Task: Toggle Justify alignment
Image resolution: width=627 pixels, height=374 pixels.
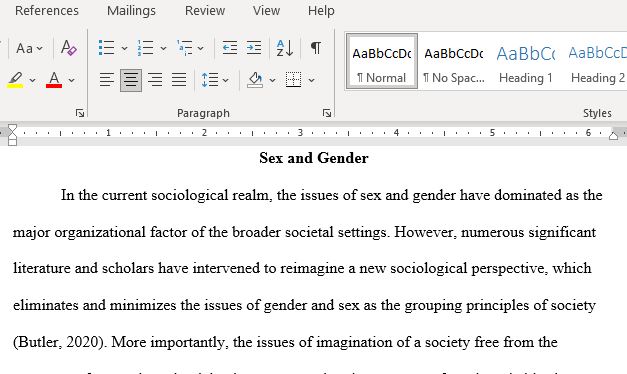Action: coord(179,80)
